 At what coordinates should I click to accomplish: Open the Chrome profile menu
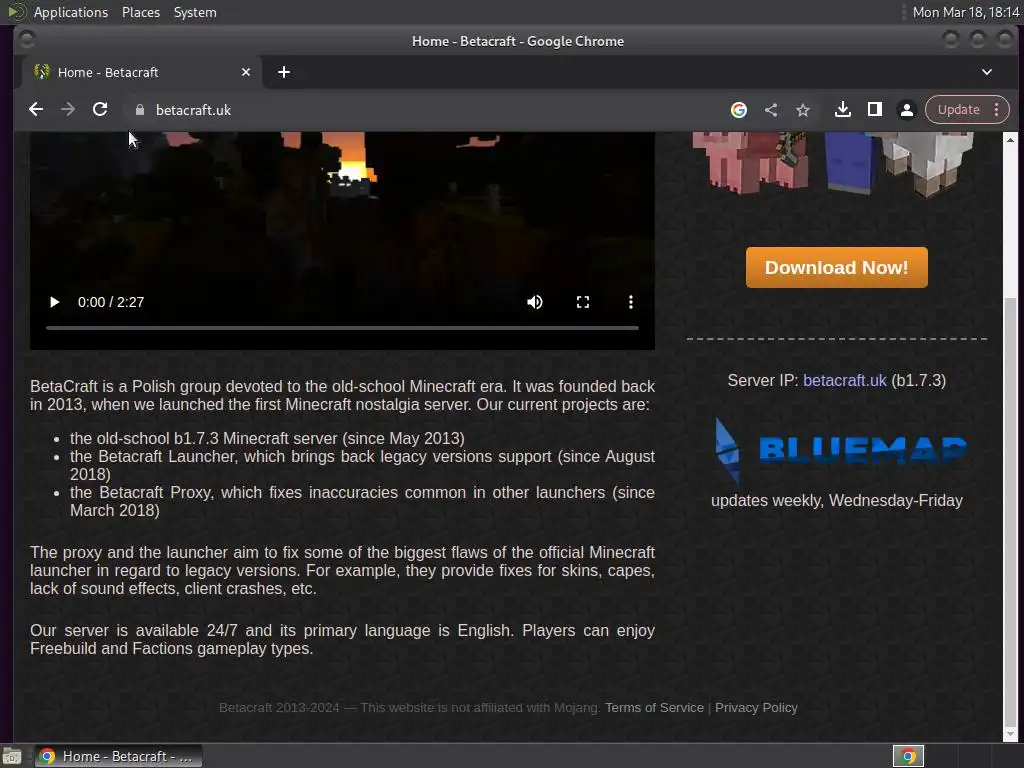(x=906, y=110)
